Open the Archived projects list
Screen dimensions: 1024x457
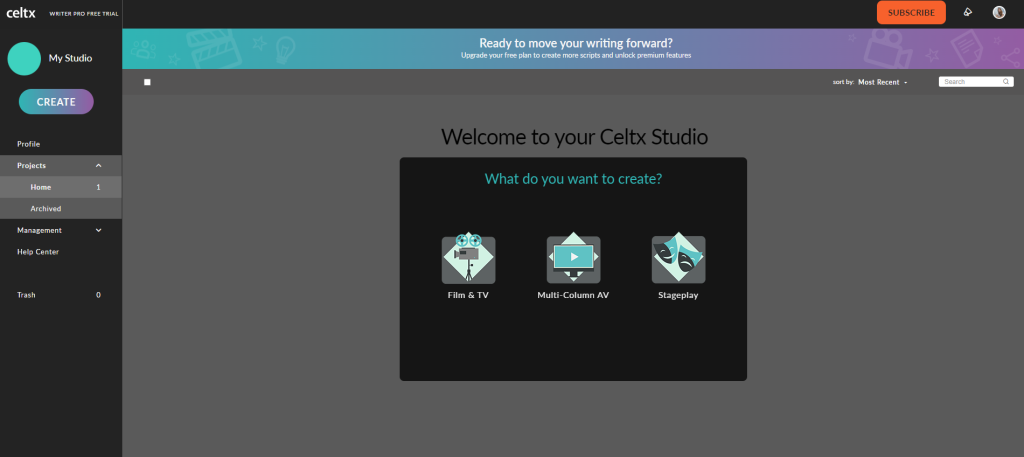click(x=46, y=209)
